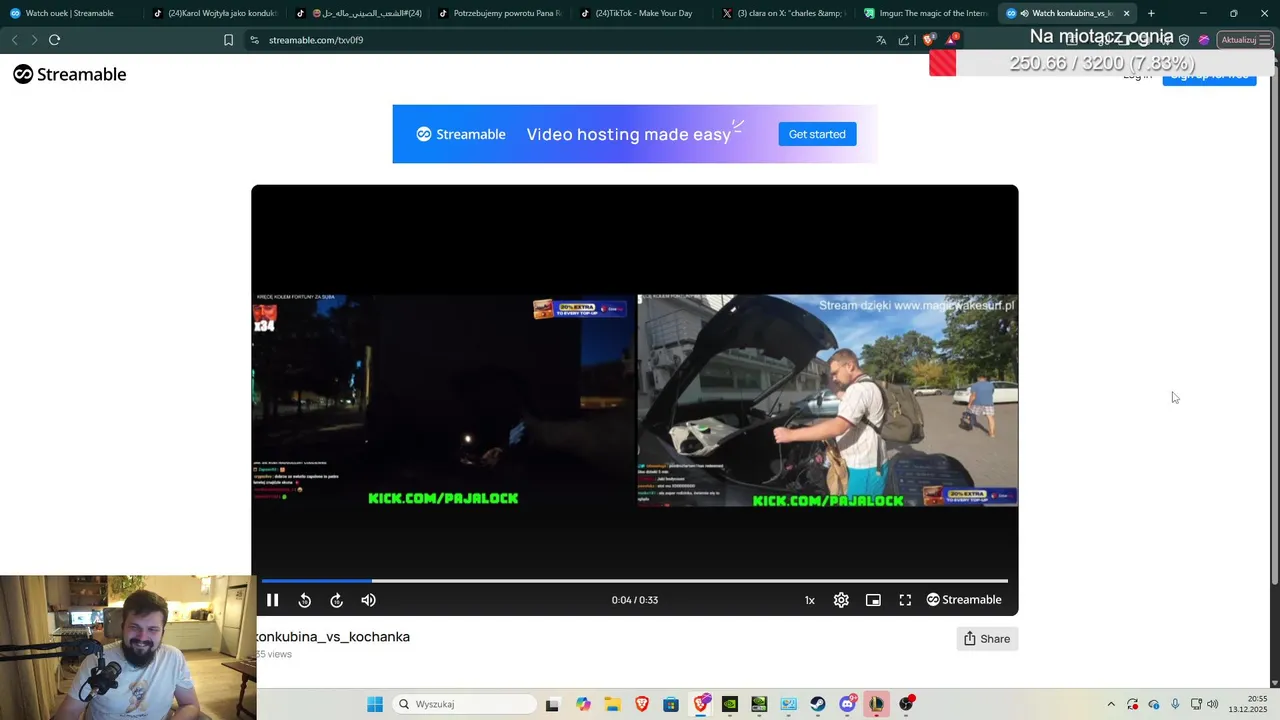Click Get started in the banner
Image resolution: width=1280 pixels, height=720 pixels.
click(x=817, y=134)
